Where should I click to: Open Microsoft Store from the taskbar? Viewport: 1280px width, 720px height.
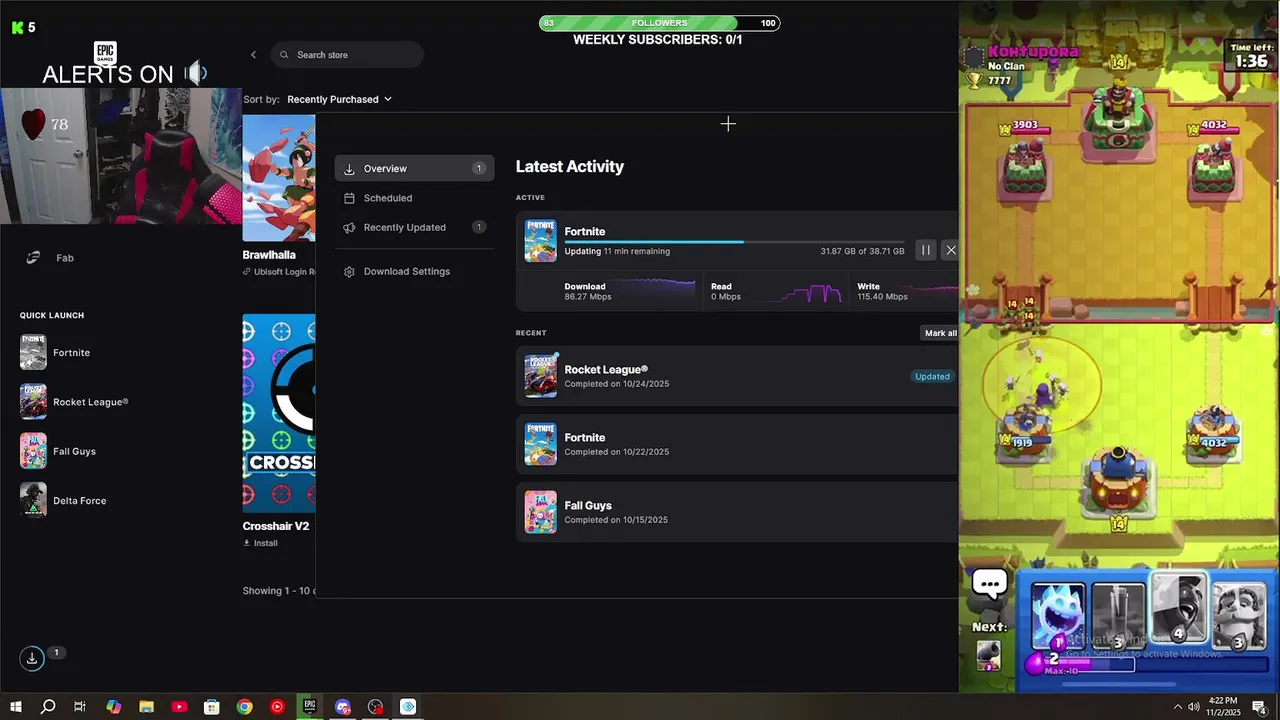pos(212,707)
